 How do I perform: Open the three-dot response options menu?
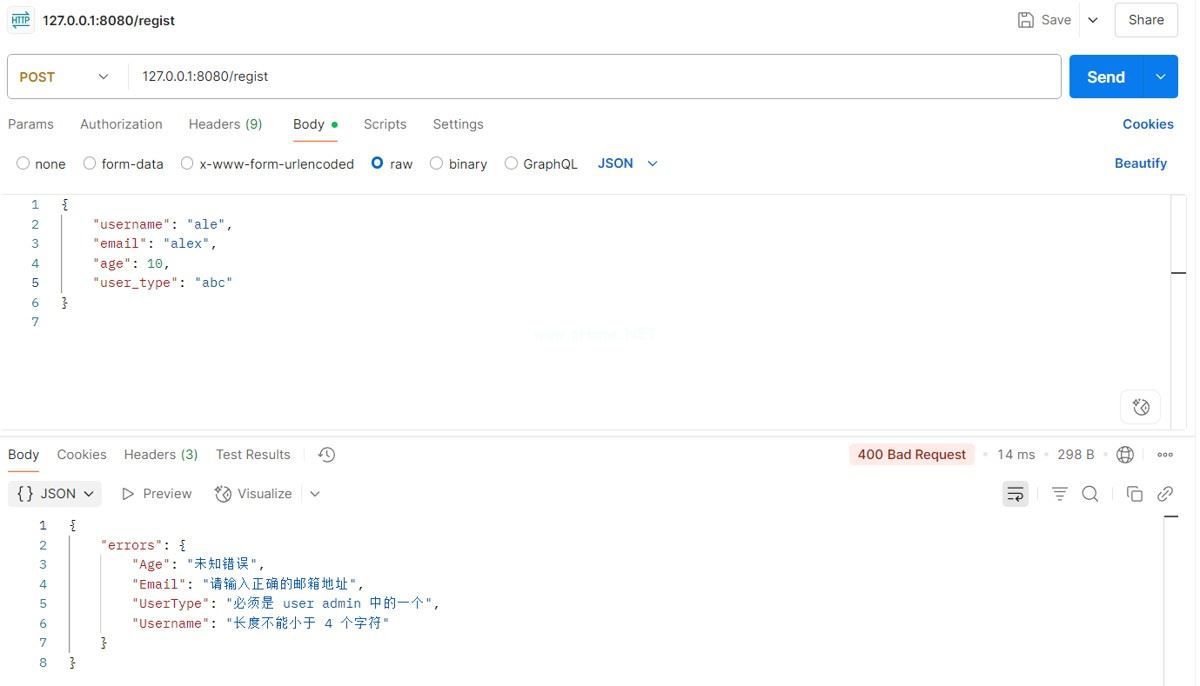click(x=1165, y=455)
